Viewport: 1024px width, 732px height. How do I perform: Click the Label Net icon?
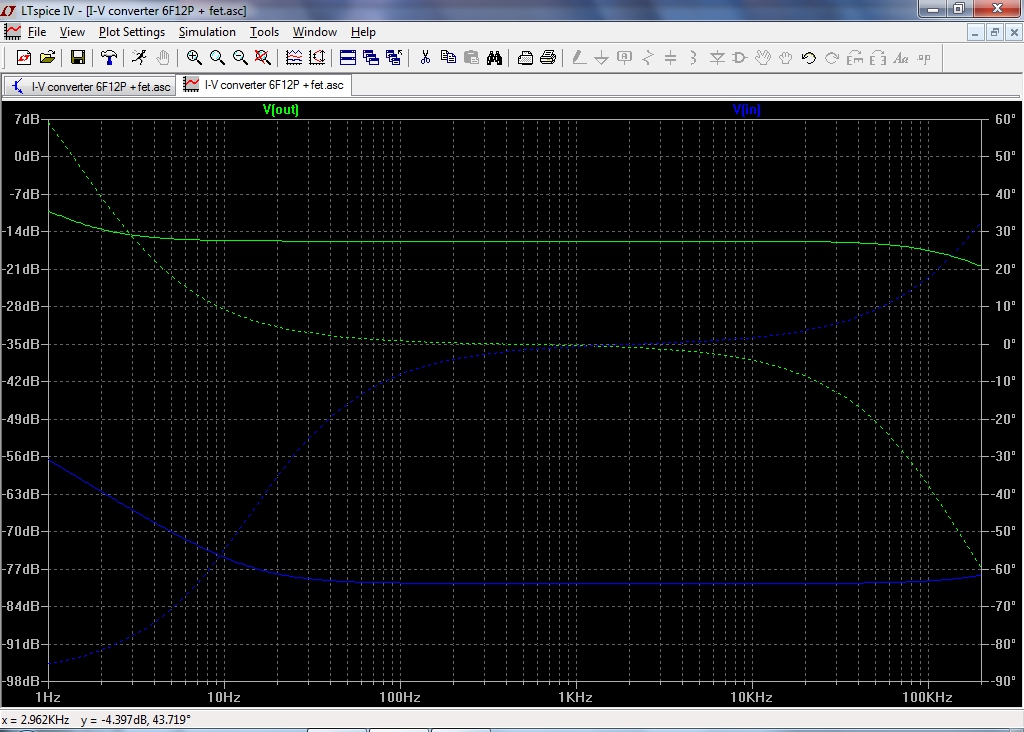point(624,58)
